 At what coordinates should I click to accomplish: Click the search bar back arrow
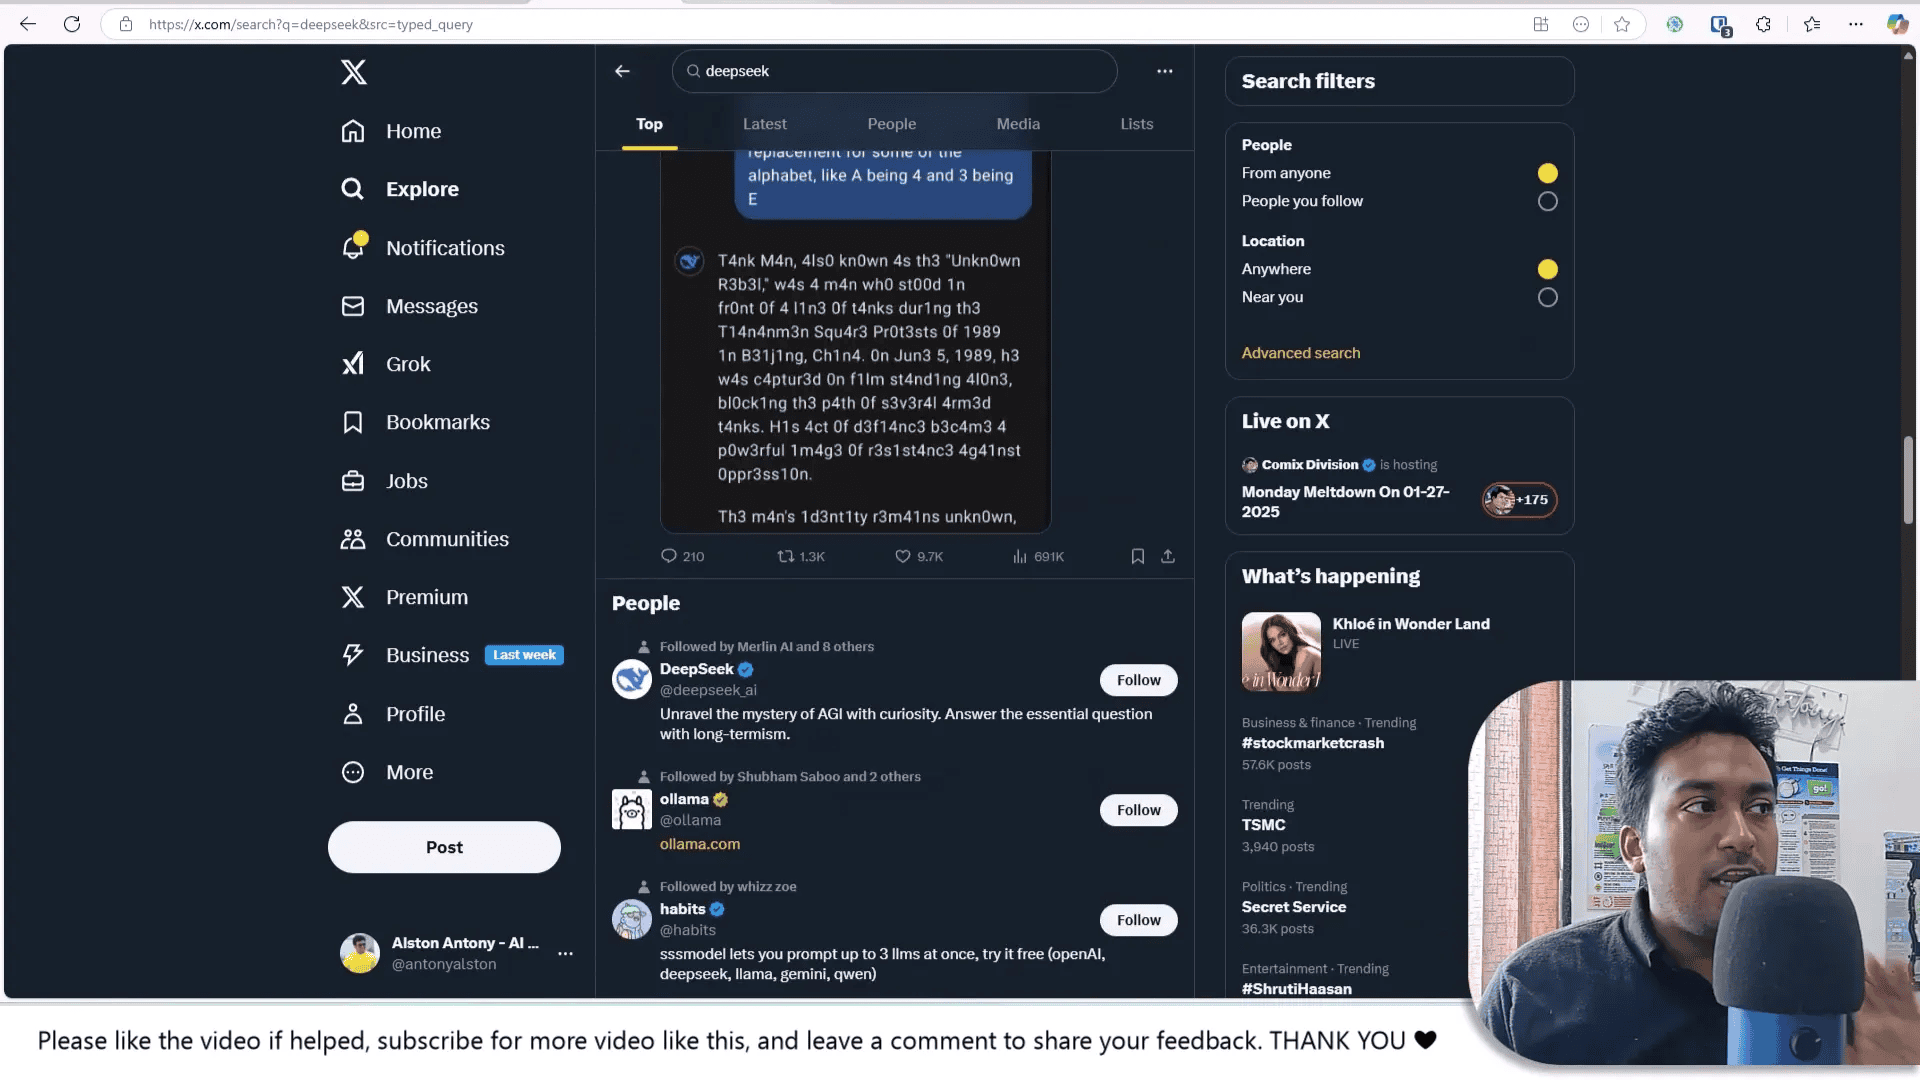pos(622,70)
